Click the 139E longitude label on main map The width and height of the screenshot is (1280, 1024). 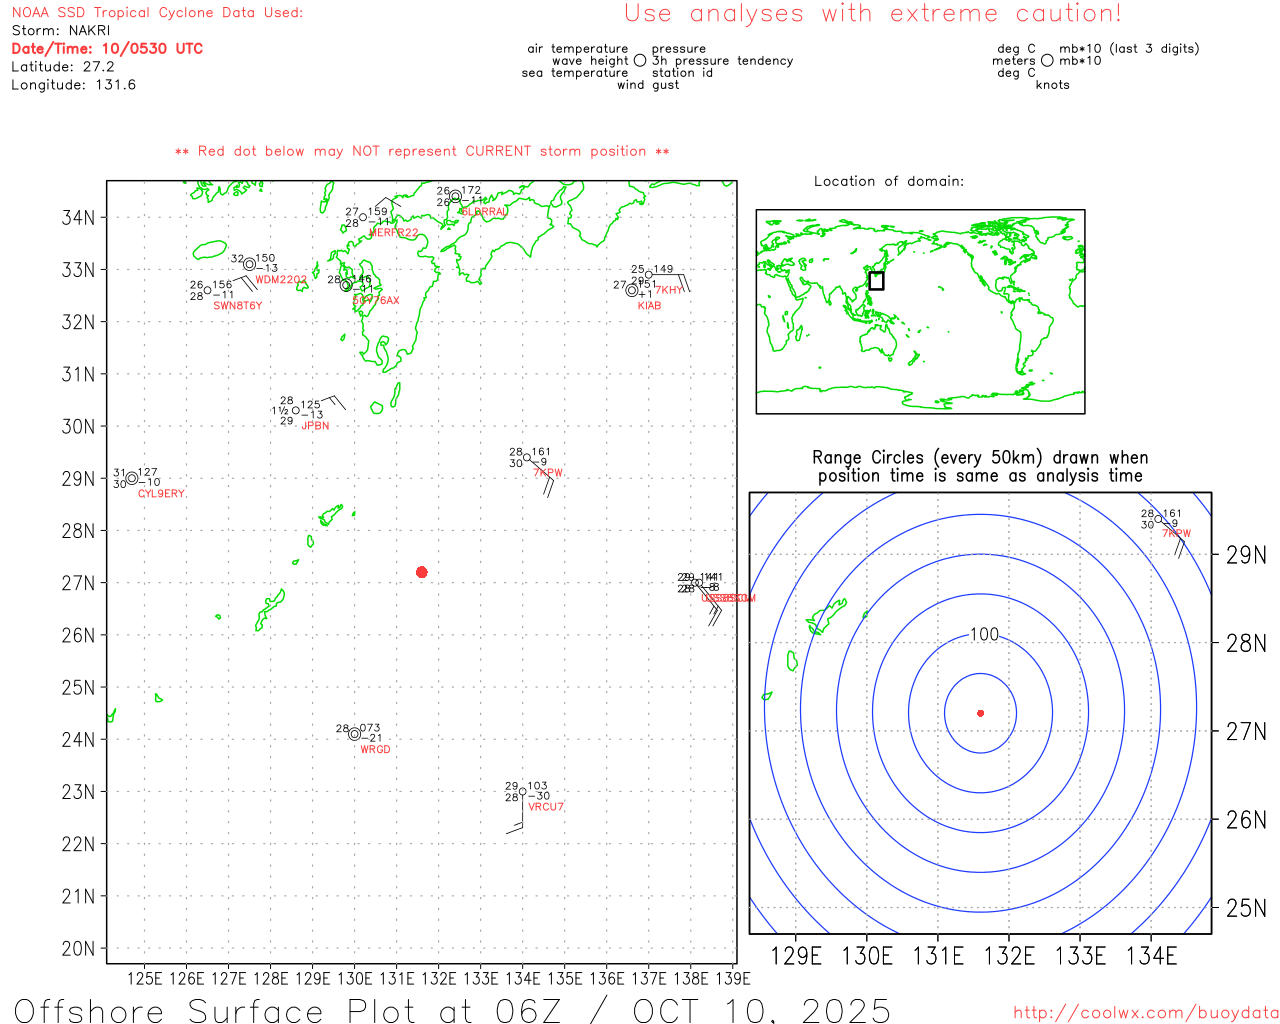[x=733, y=978]
